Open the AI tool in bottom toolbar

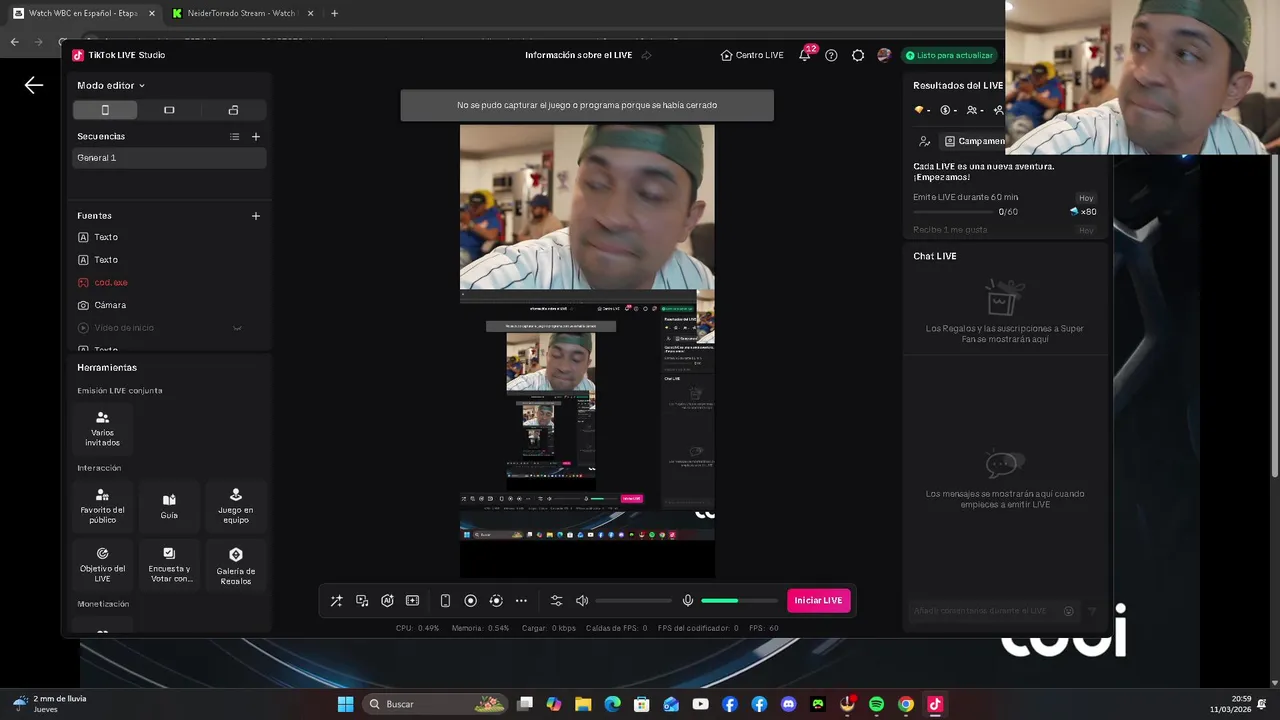[x=387, y=601]
